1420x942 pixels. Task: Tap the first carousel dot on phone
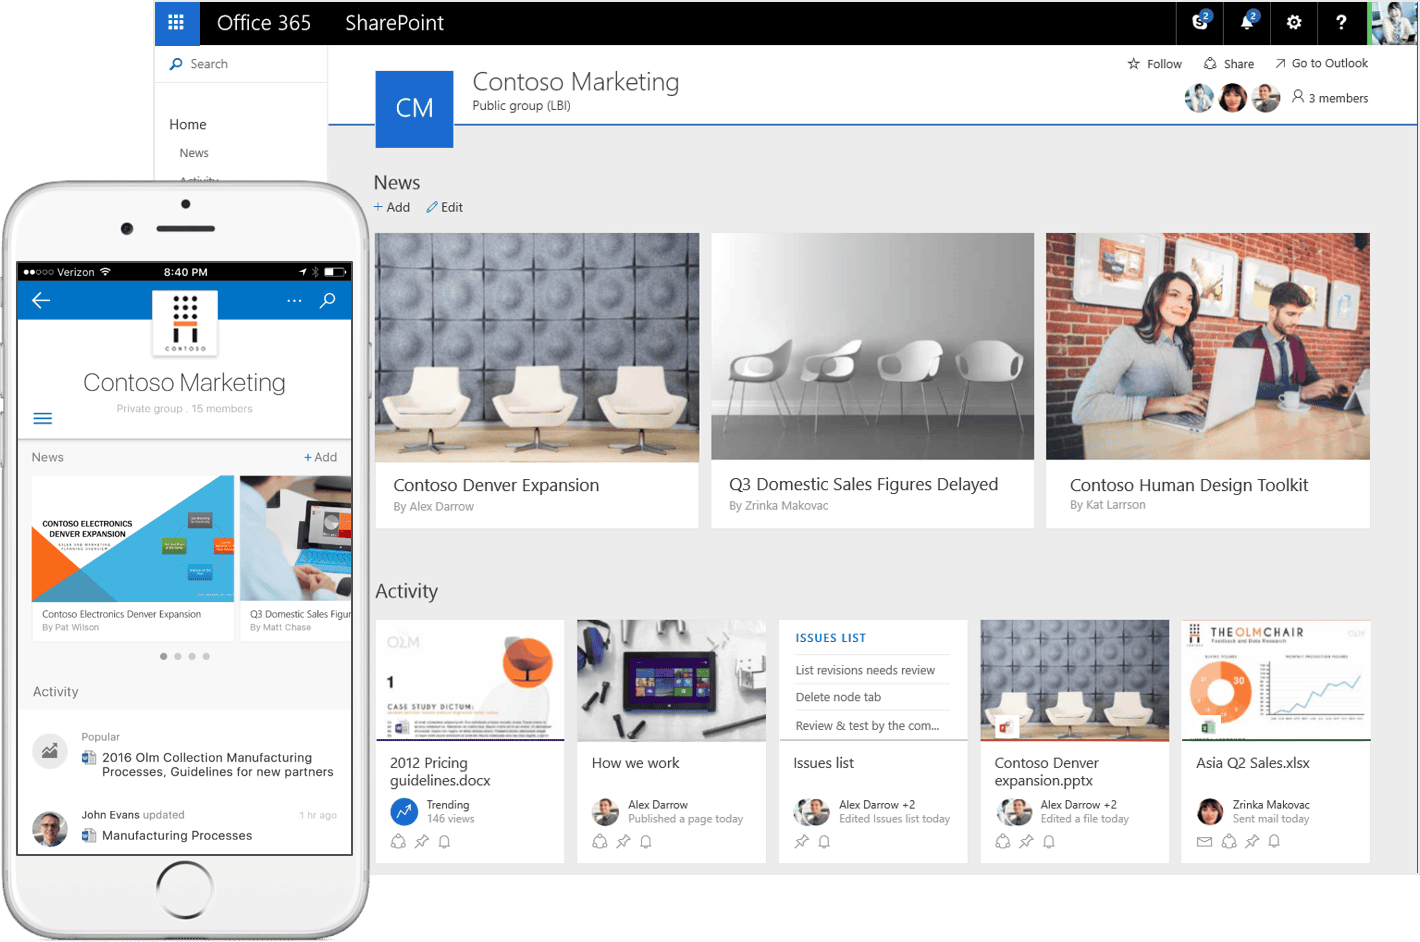pos(164,657)
